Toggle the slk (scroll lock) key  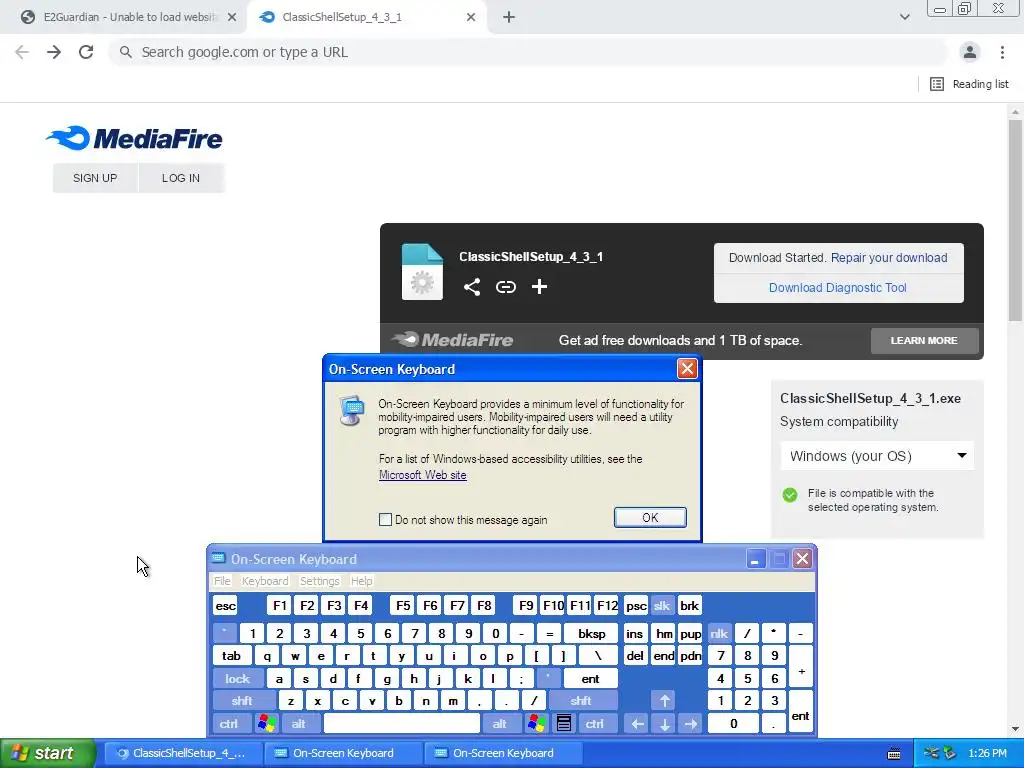(x=662, y=605)
